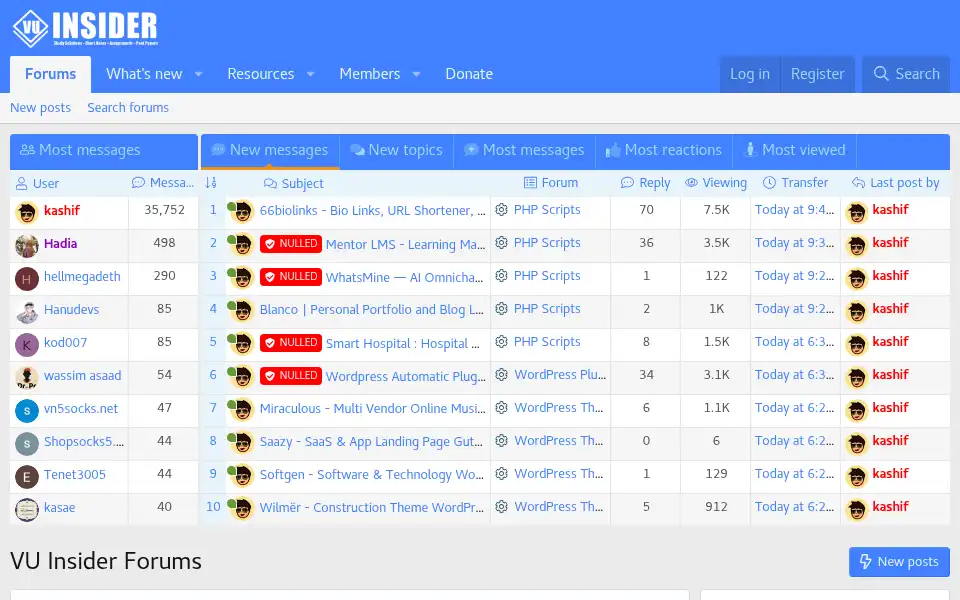Image resolution: width=960 pixels, height=600 pixels.
Task: Click poster avatar on 66biolinks topic row
Action: pyautogui.click(x=242, y=212)
